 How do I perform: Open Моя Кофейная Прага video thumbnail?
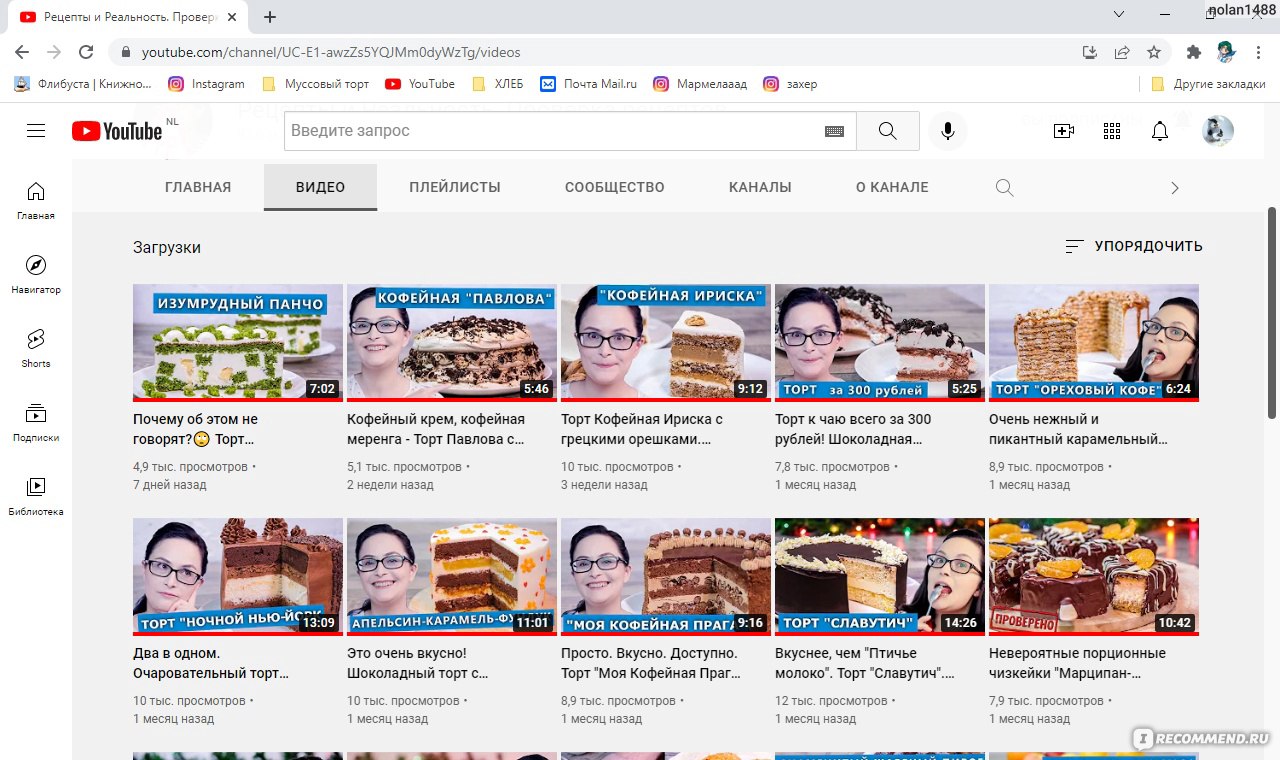coord(666,577)
